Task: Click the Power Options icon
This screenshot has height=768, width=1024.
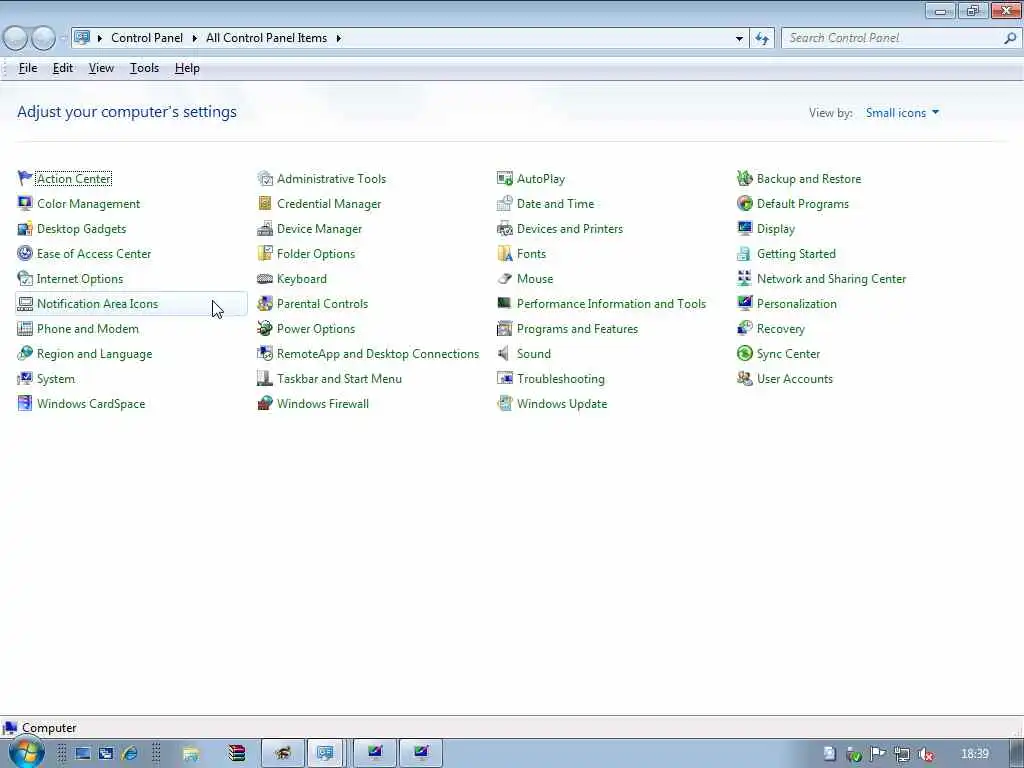Action: point(264,328)
